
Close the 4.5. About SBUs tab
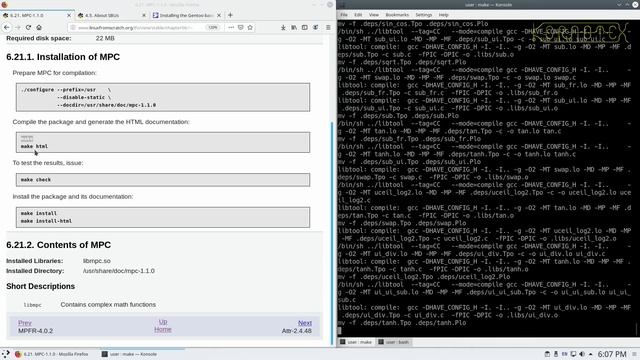(144, 16)
